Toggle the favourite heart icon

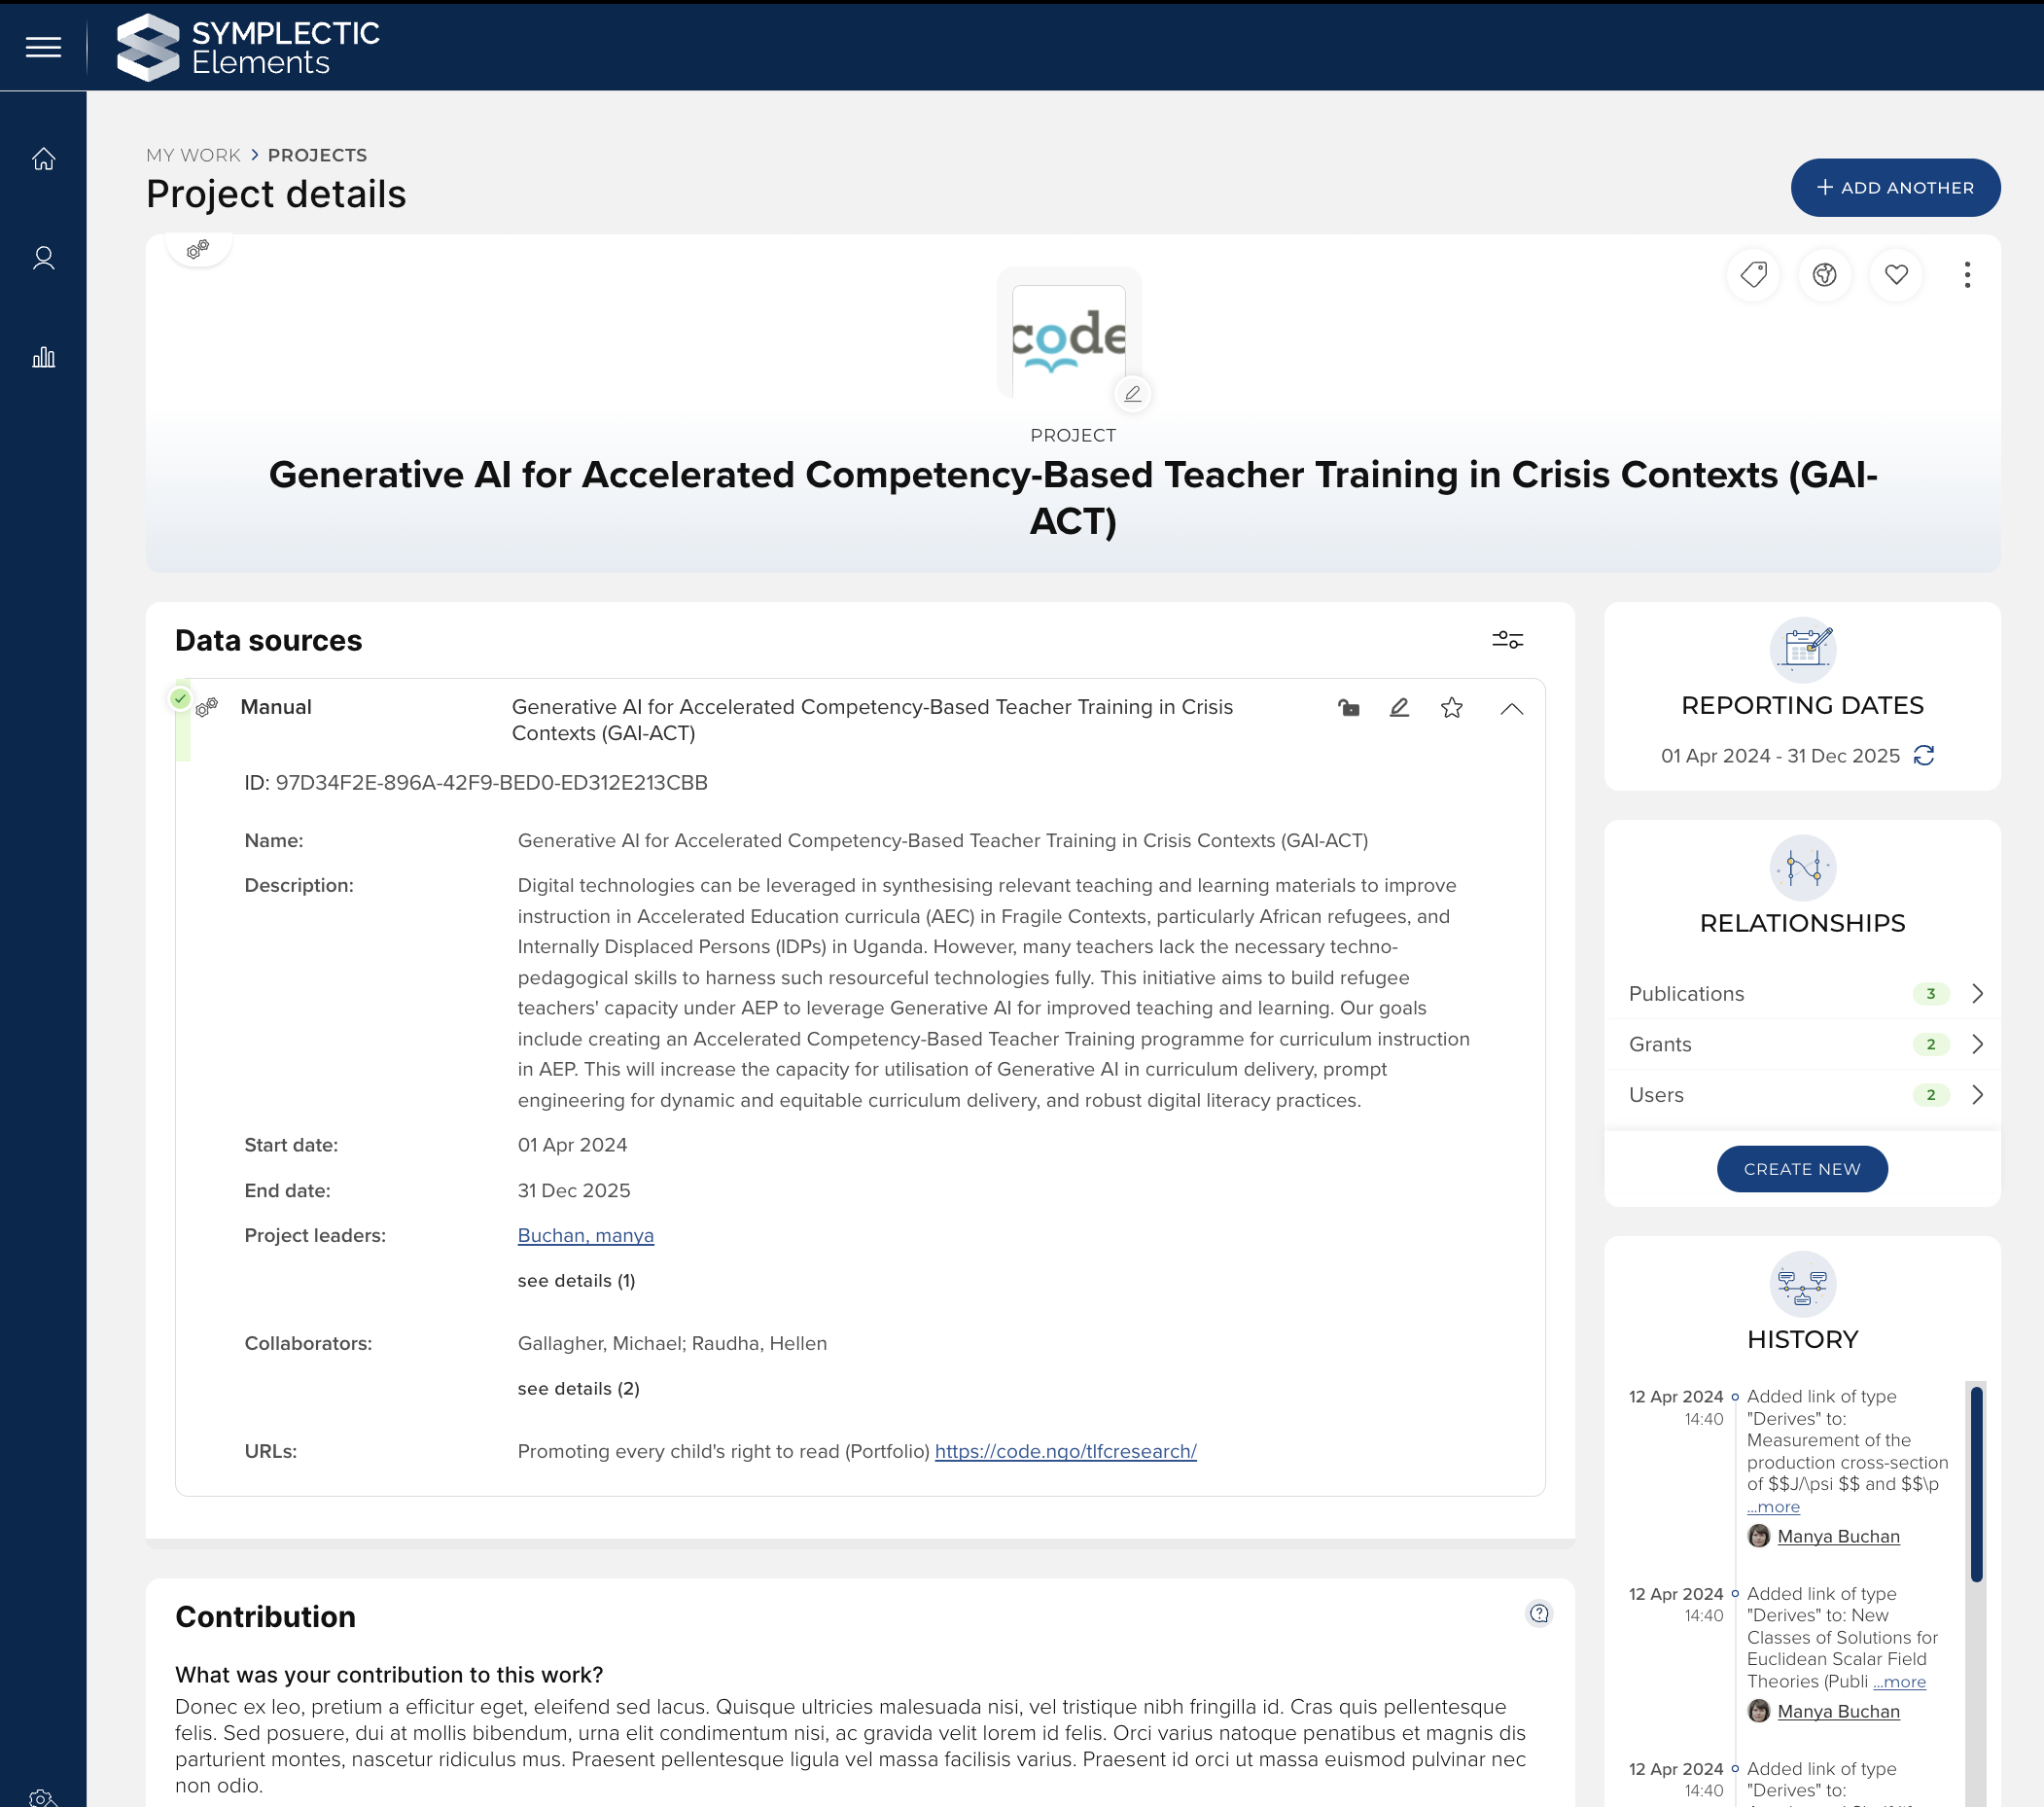click(x=1896, y=275)
